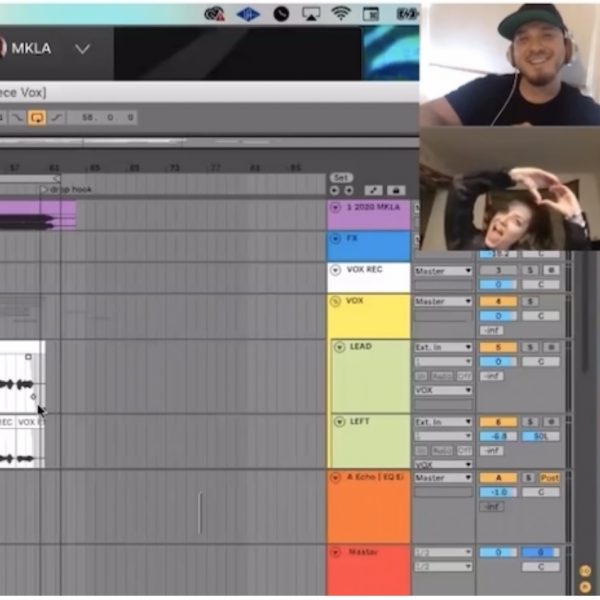Open the black clock menu bar icon
The image size is (600, 600).
pos(281,14)
